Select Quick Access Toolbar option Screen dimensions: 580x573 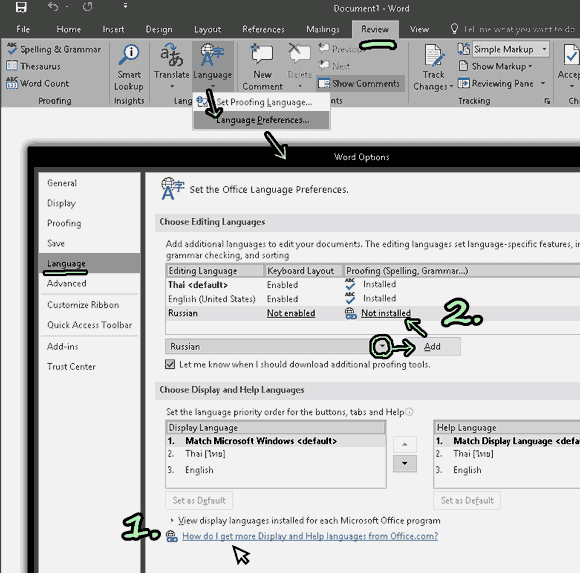[x=89, y=325]
